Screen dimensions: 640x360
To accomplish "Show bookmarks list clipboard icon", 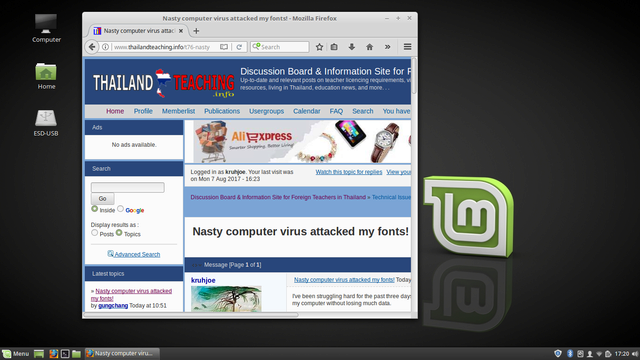I will pyautogui.click(x=334, y=47).
